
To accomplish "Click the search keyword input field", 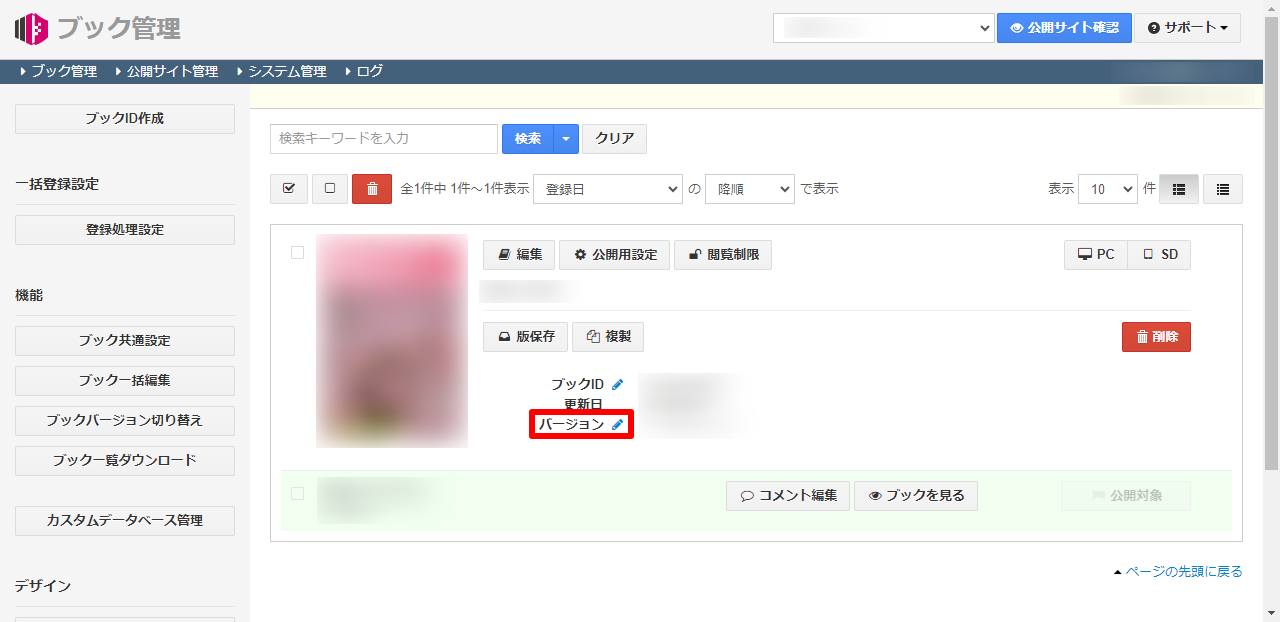I will [383, 138].
